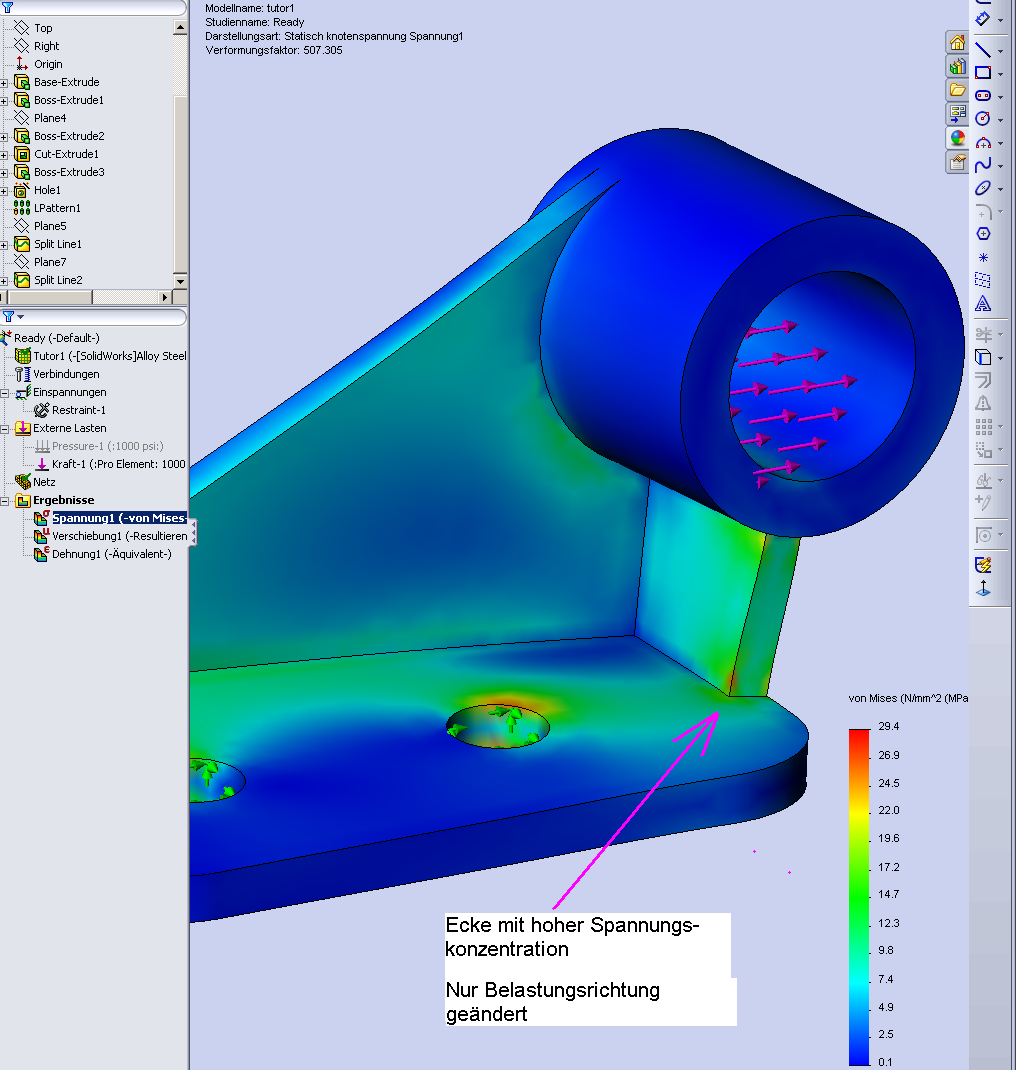Select the Boss-Extrude1 feature
The height and width of the screenshot is (1070, 1018).
coord(69,100)
